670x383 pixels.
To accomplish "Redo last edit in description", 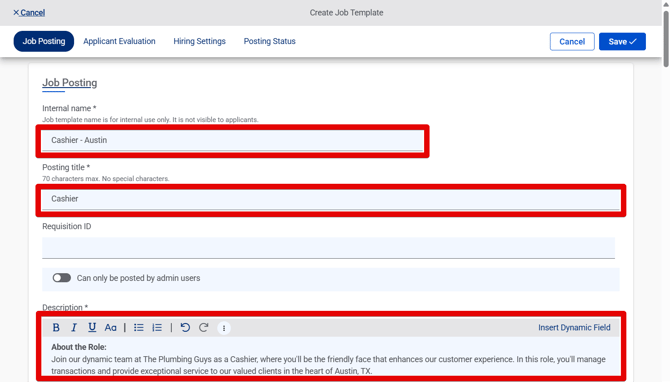I will coord(203,328).
